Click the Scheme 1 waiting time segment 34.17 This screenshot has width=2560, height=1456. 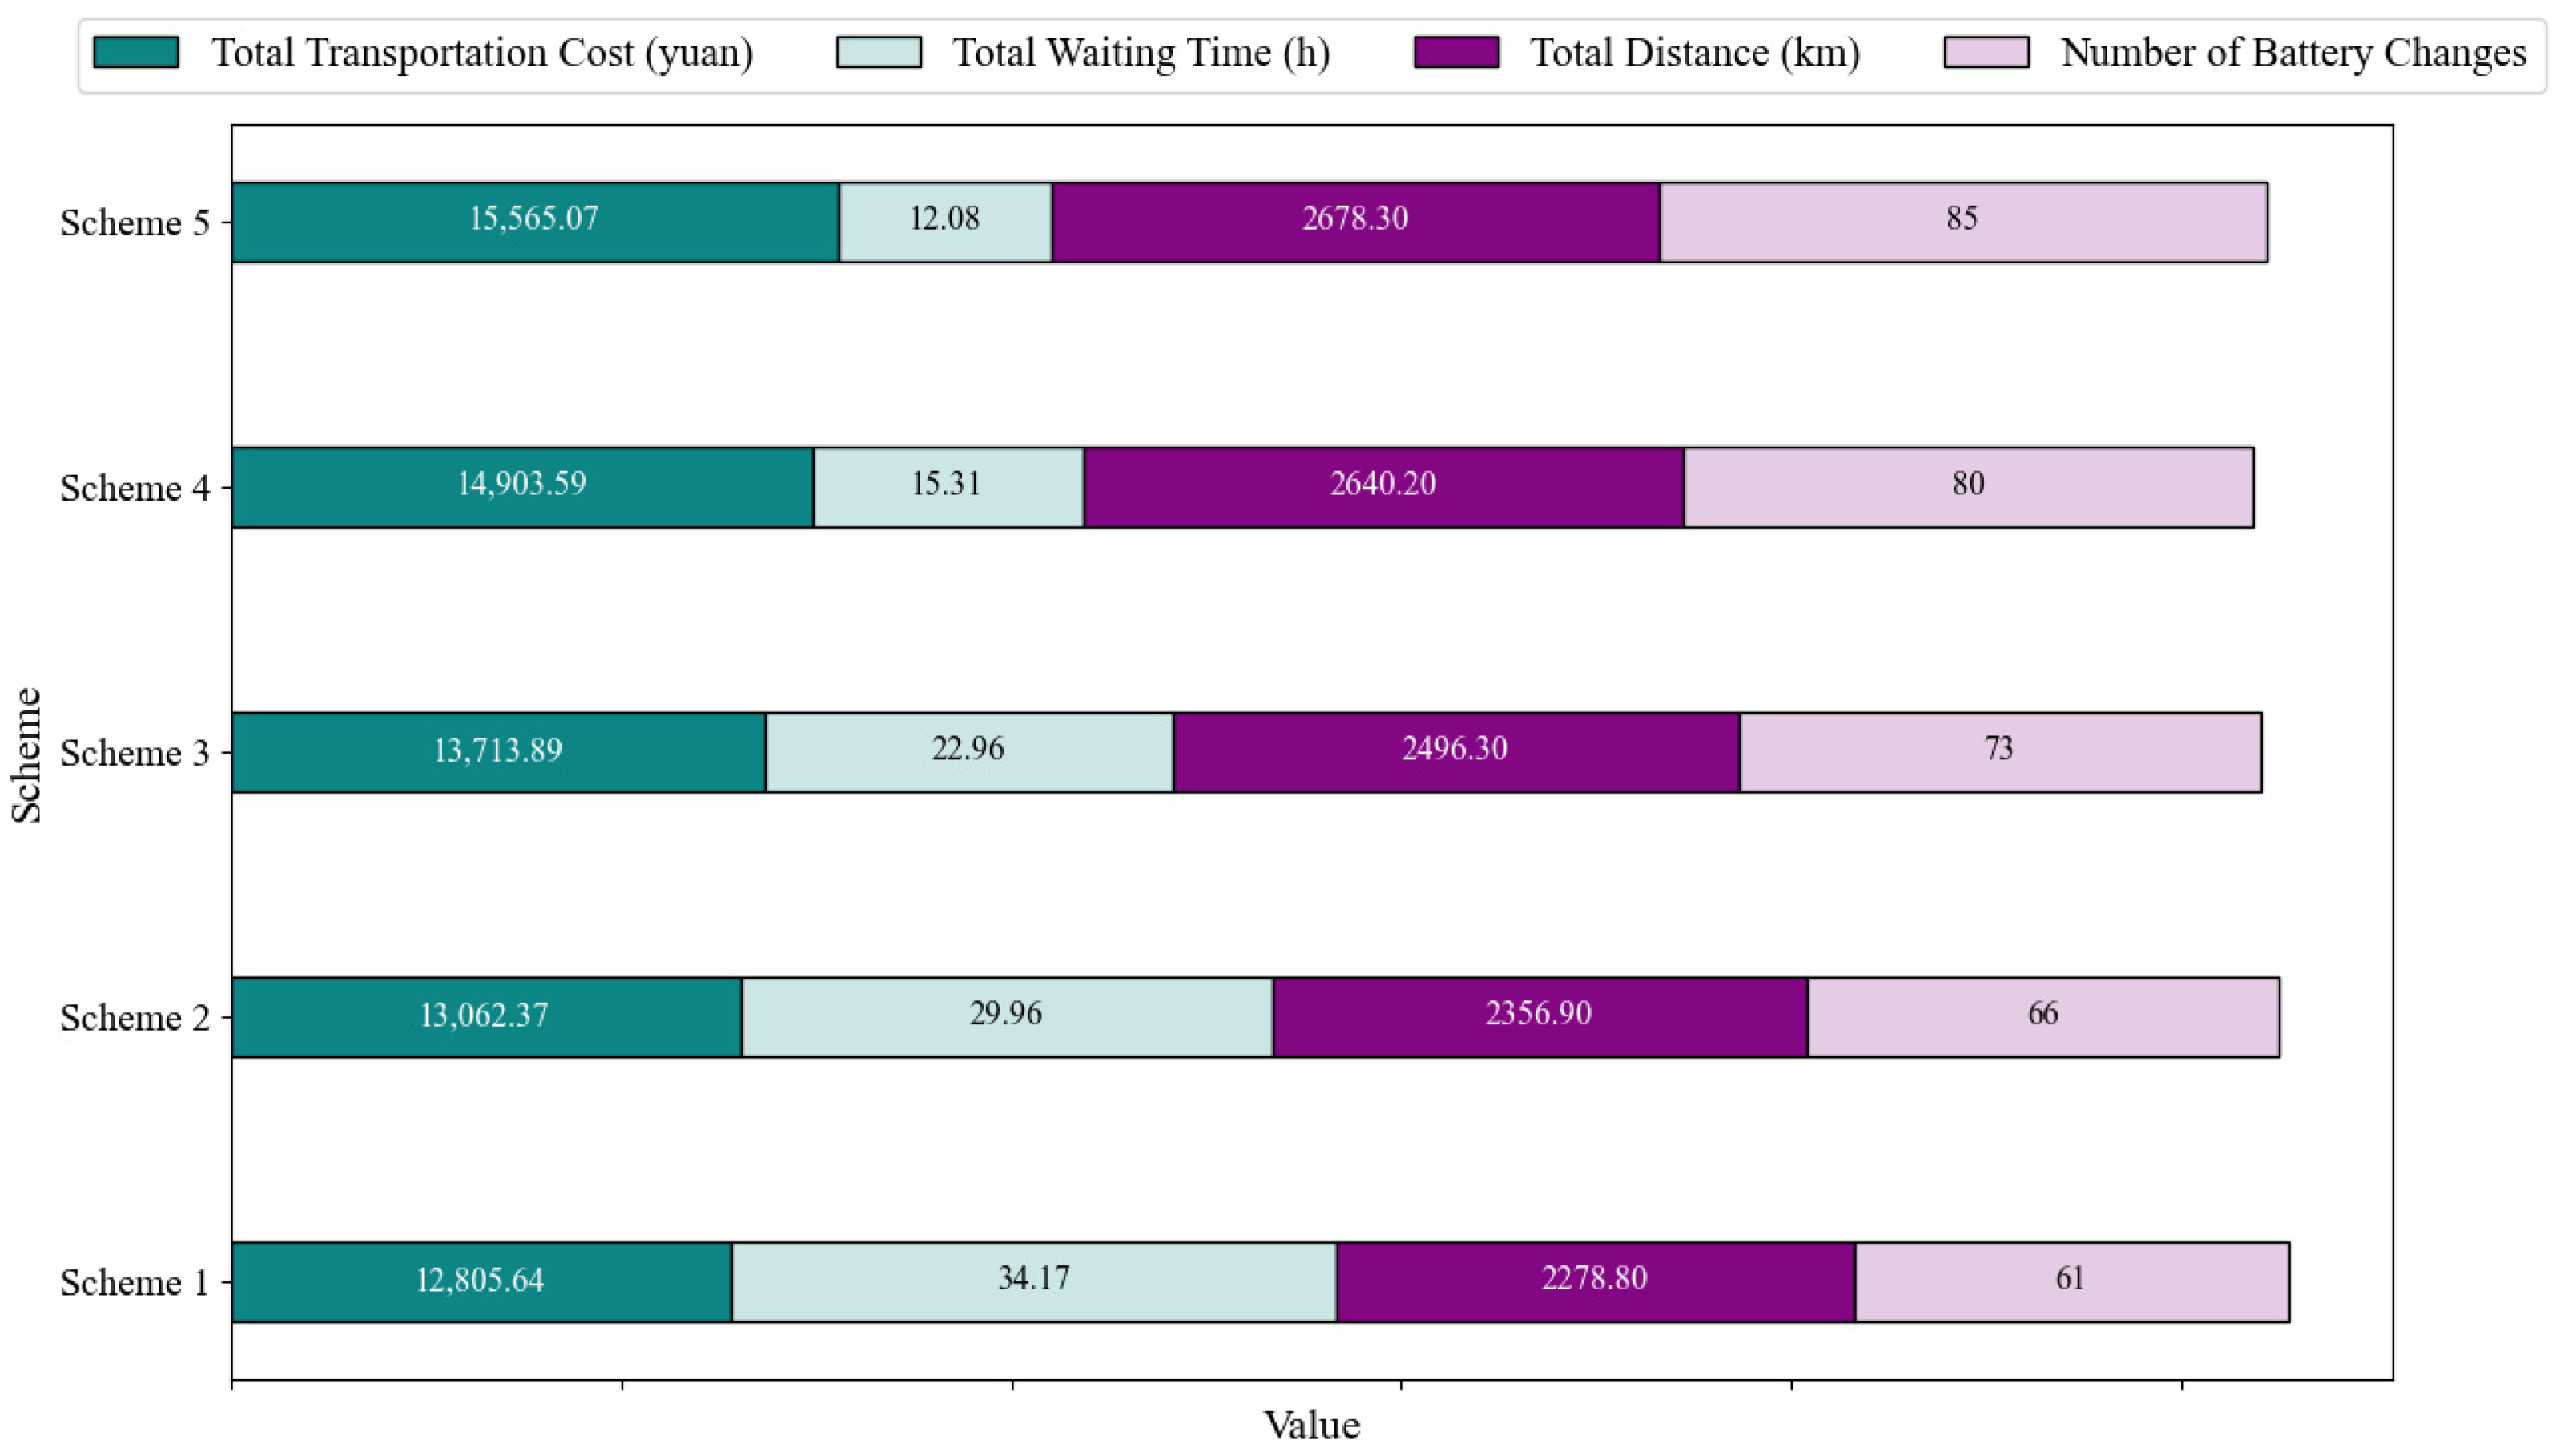[1033, 1282]
